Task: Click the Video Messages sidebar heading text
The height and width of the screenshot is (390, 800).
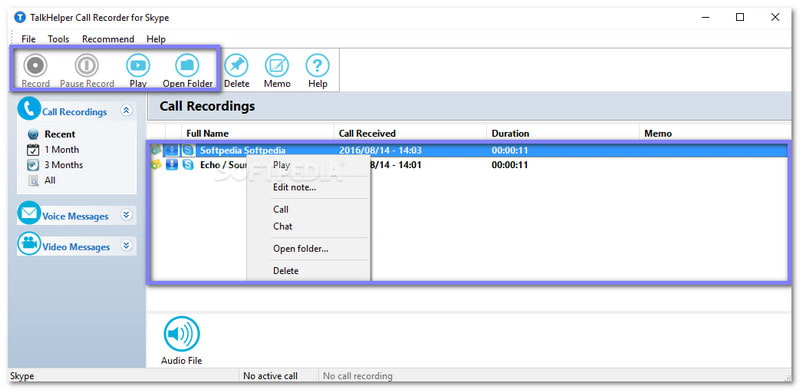Action: pyautogui.click(x=76, y=247)
